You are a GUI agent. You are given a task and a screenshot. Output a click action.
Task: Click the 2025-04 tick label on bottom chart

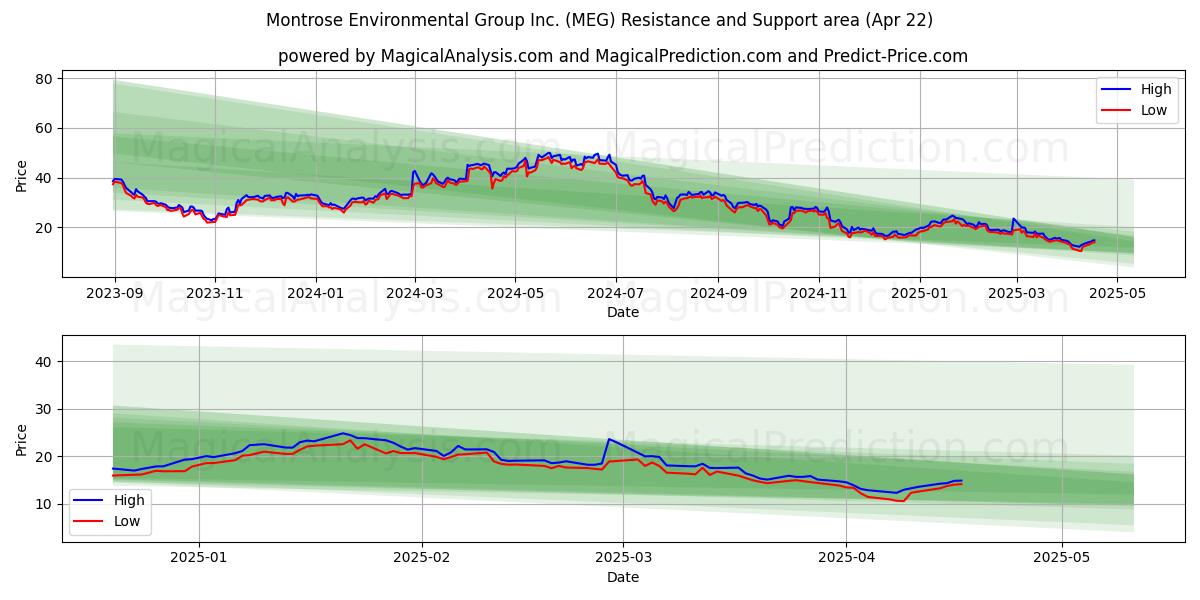point(846,559)
